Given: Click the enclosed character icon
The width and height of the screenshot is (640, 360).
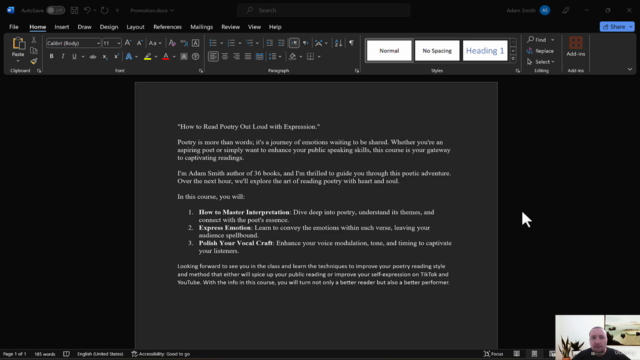Looking at the screenshot, I should [x=196, y=56].
